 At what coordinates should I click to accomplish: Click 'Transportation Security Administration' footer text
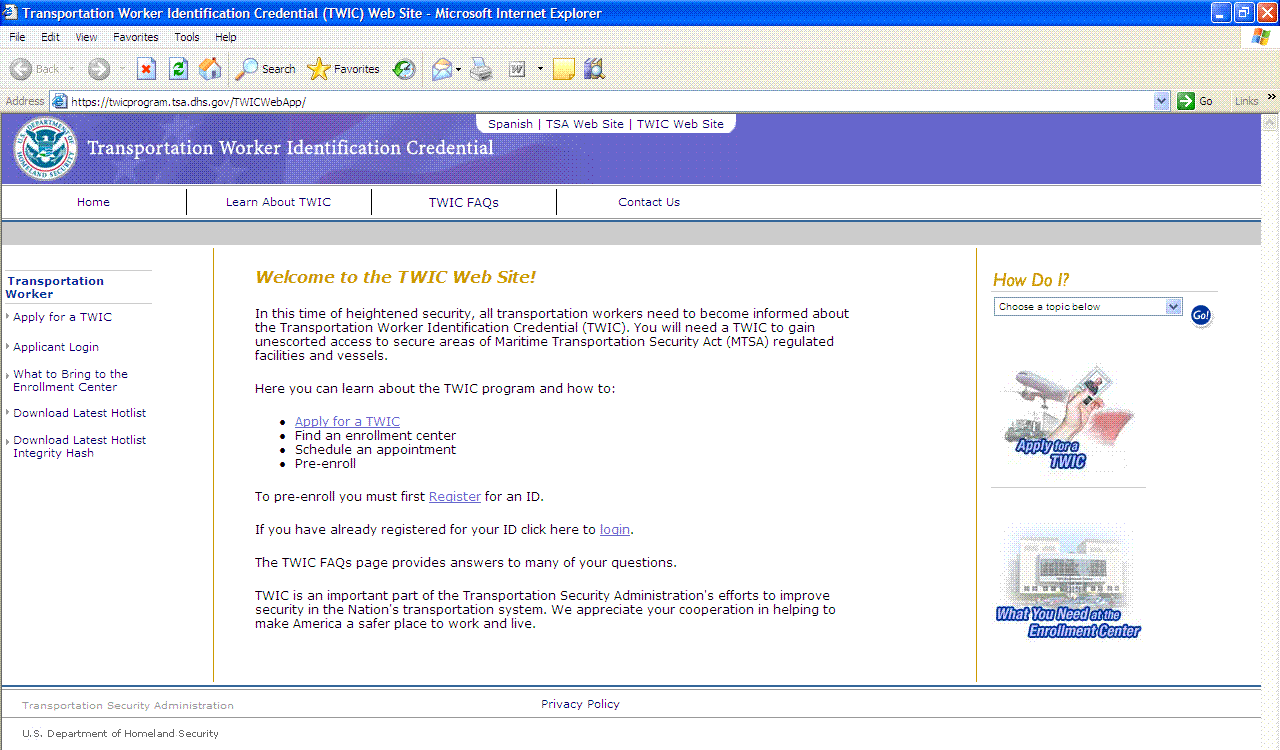click(128, 705)
